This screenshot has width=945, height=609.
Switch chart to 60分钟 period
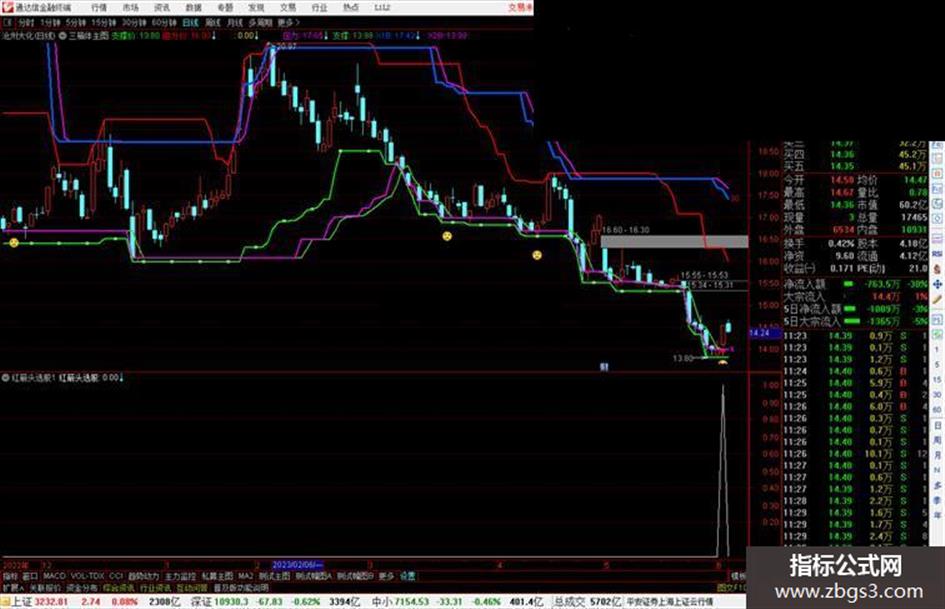click(x=164, y=22)
